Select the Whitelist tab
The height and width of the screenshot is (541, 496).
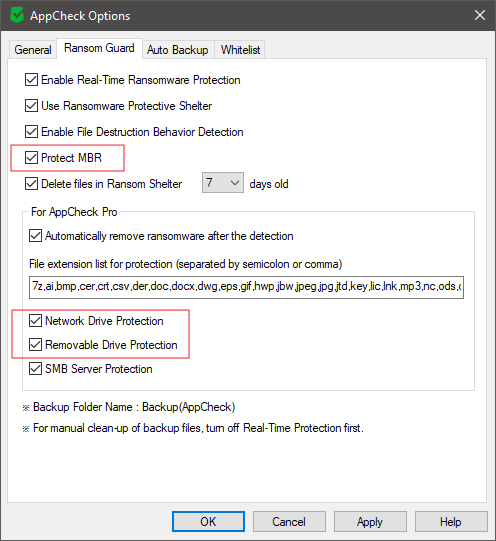point(240,50)
